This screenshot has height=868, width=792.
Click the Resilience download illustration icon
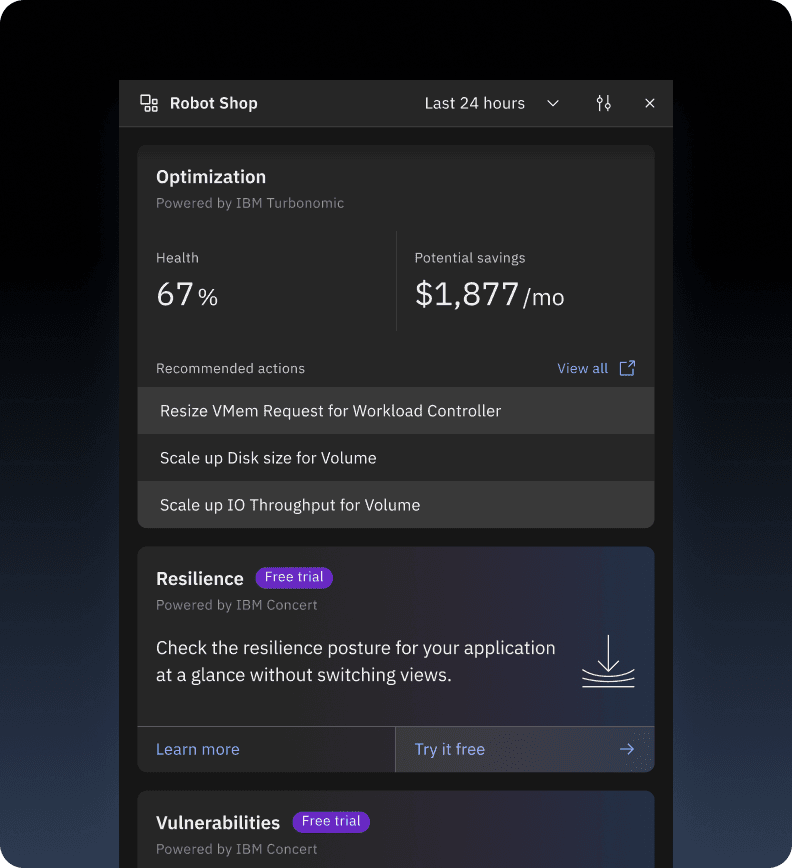[x=608, y=662]
